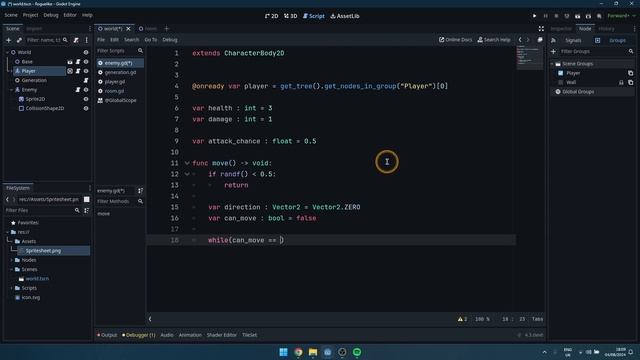The image size is (640, 360).
Task: Open the AssetLib workspace
Action: (x=345, y=16)
